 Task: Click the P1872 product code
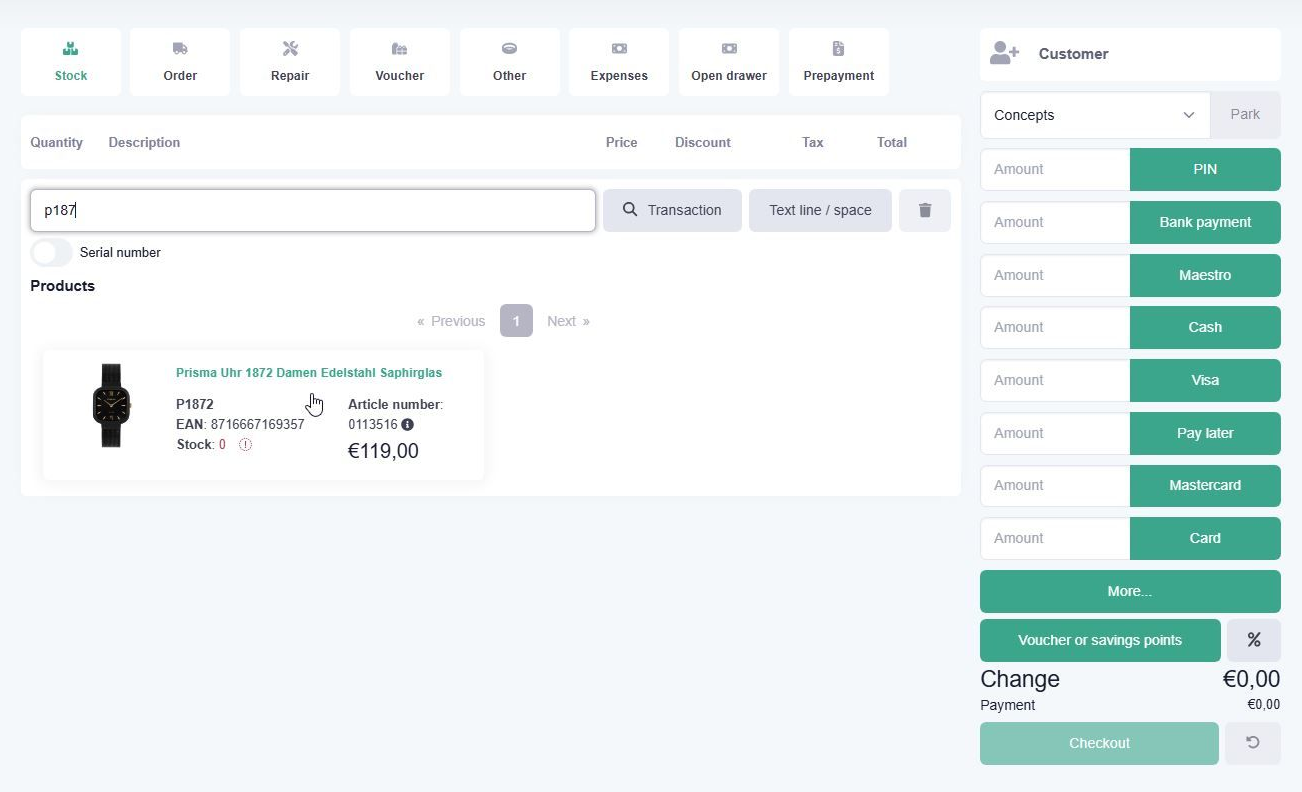(195, 405)
